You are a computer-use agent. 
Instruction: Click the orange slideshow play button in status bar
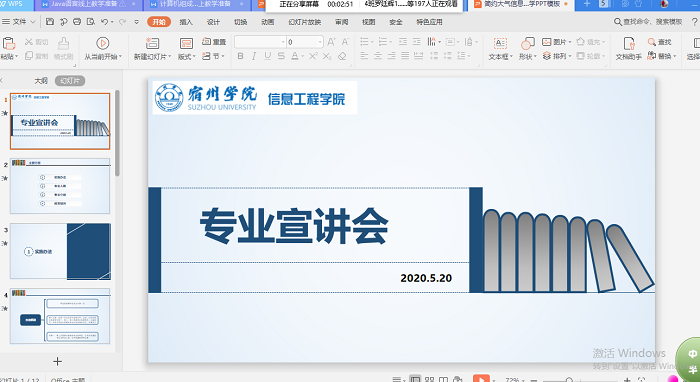(x=481, y=379)
